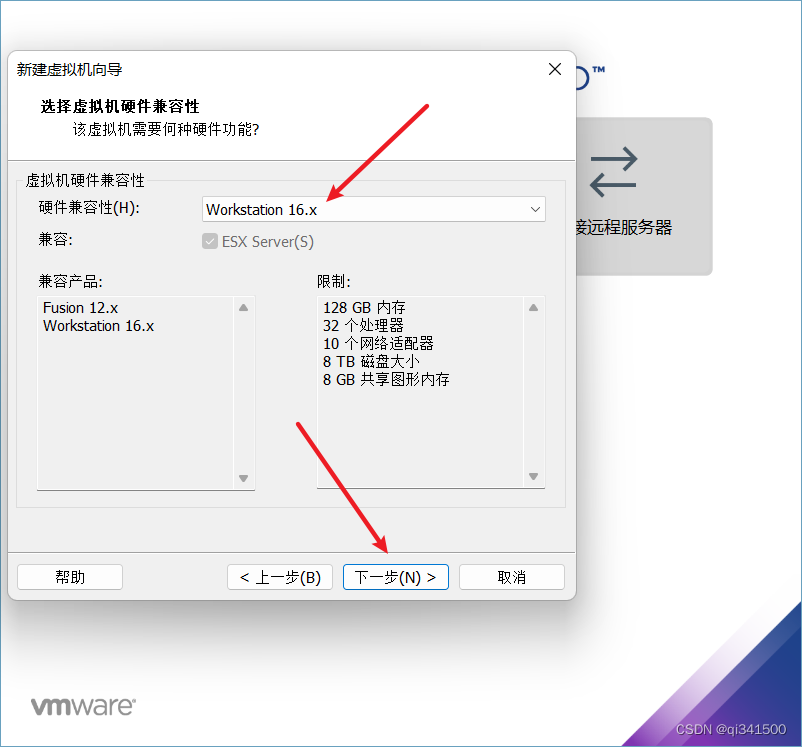Click the 取消 cancel button
The width and height of the screenshot is (802, 747).
512,577
